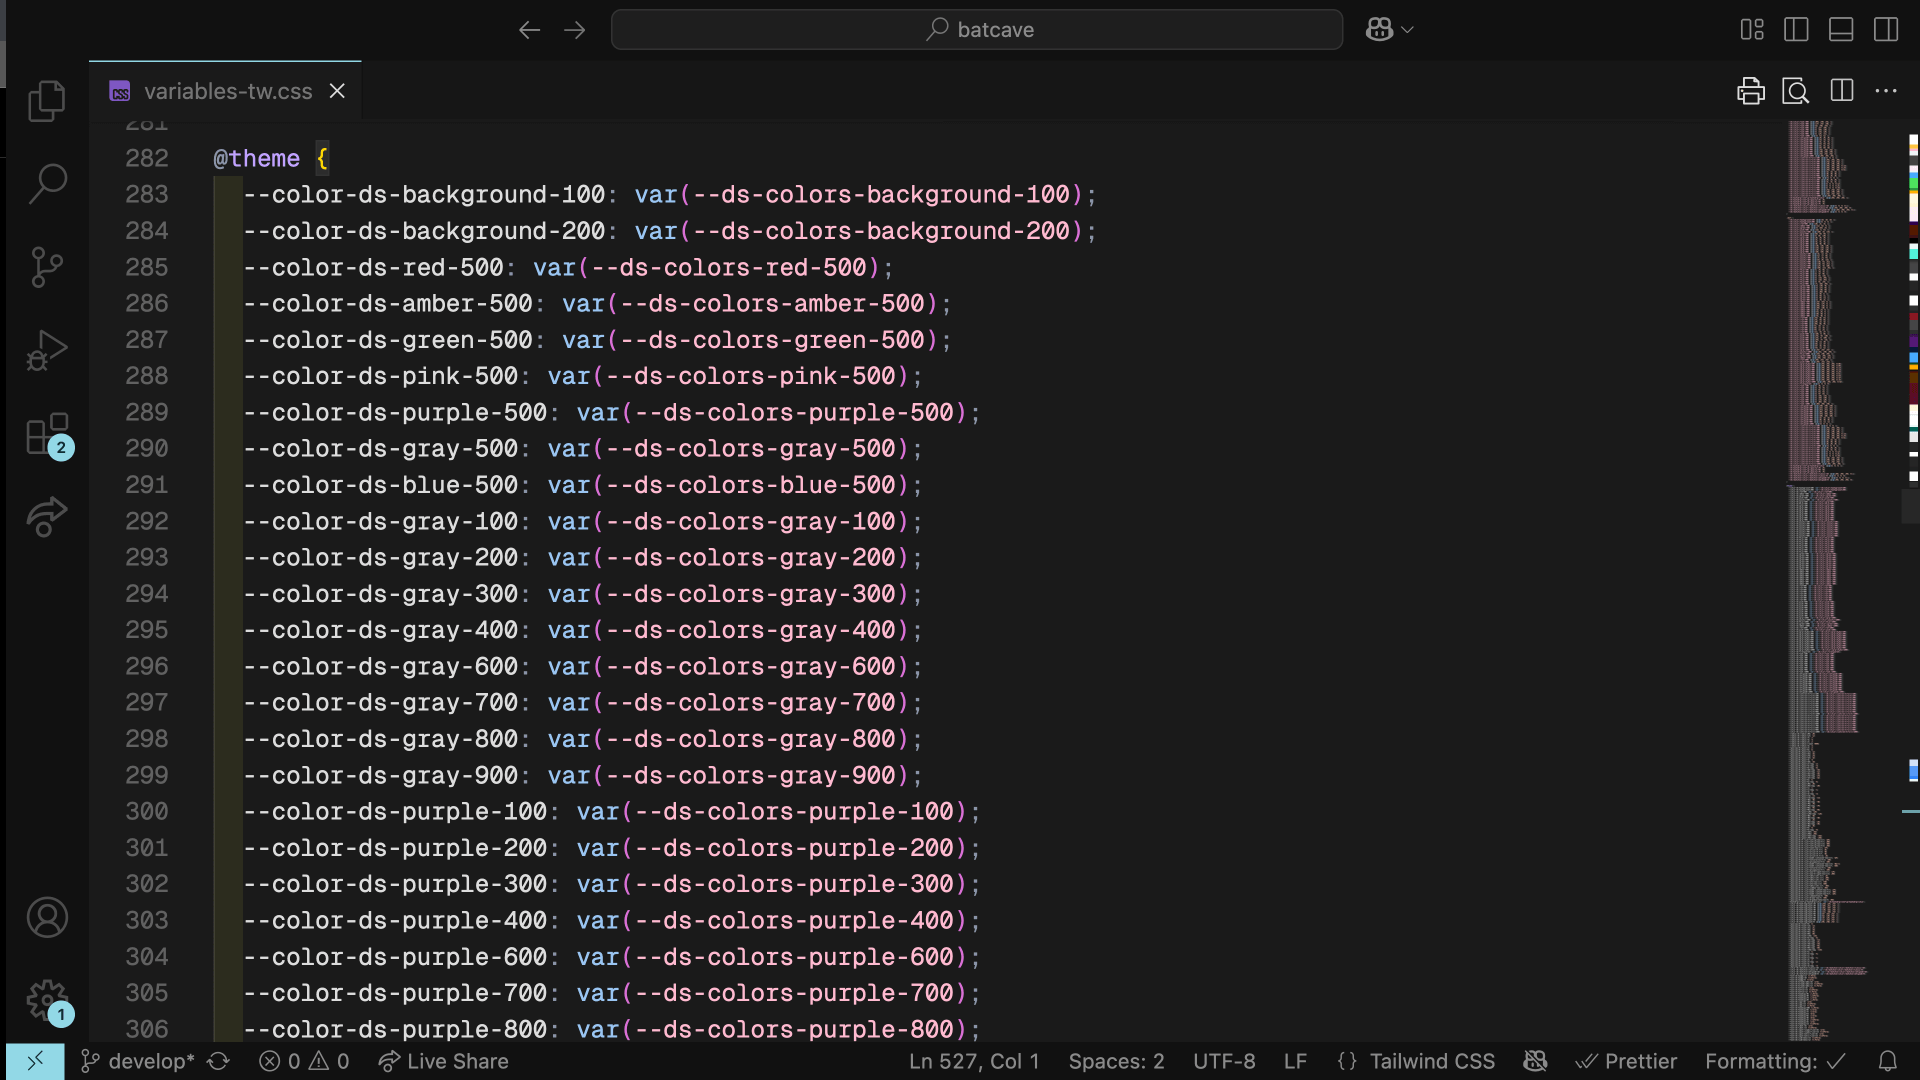Split the editor to the right
1920x1080 pixels.
(1841, 91)
